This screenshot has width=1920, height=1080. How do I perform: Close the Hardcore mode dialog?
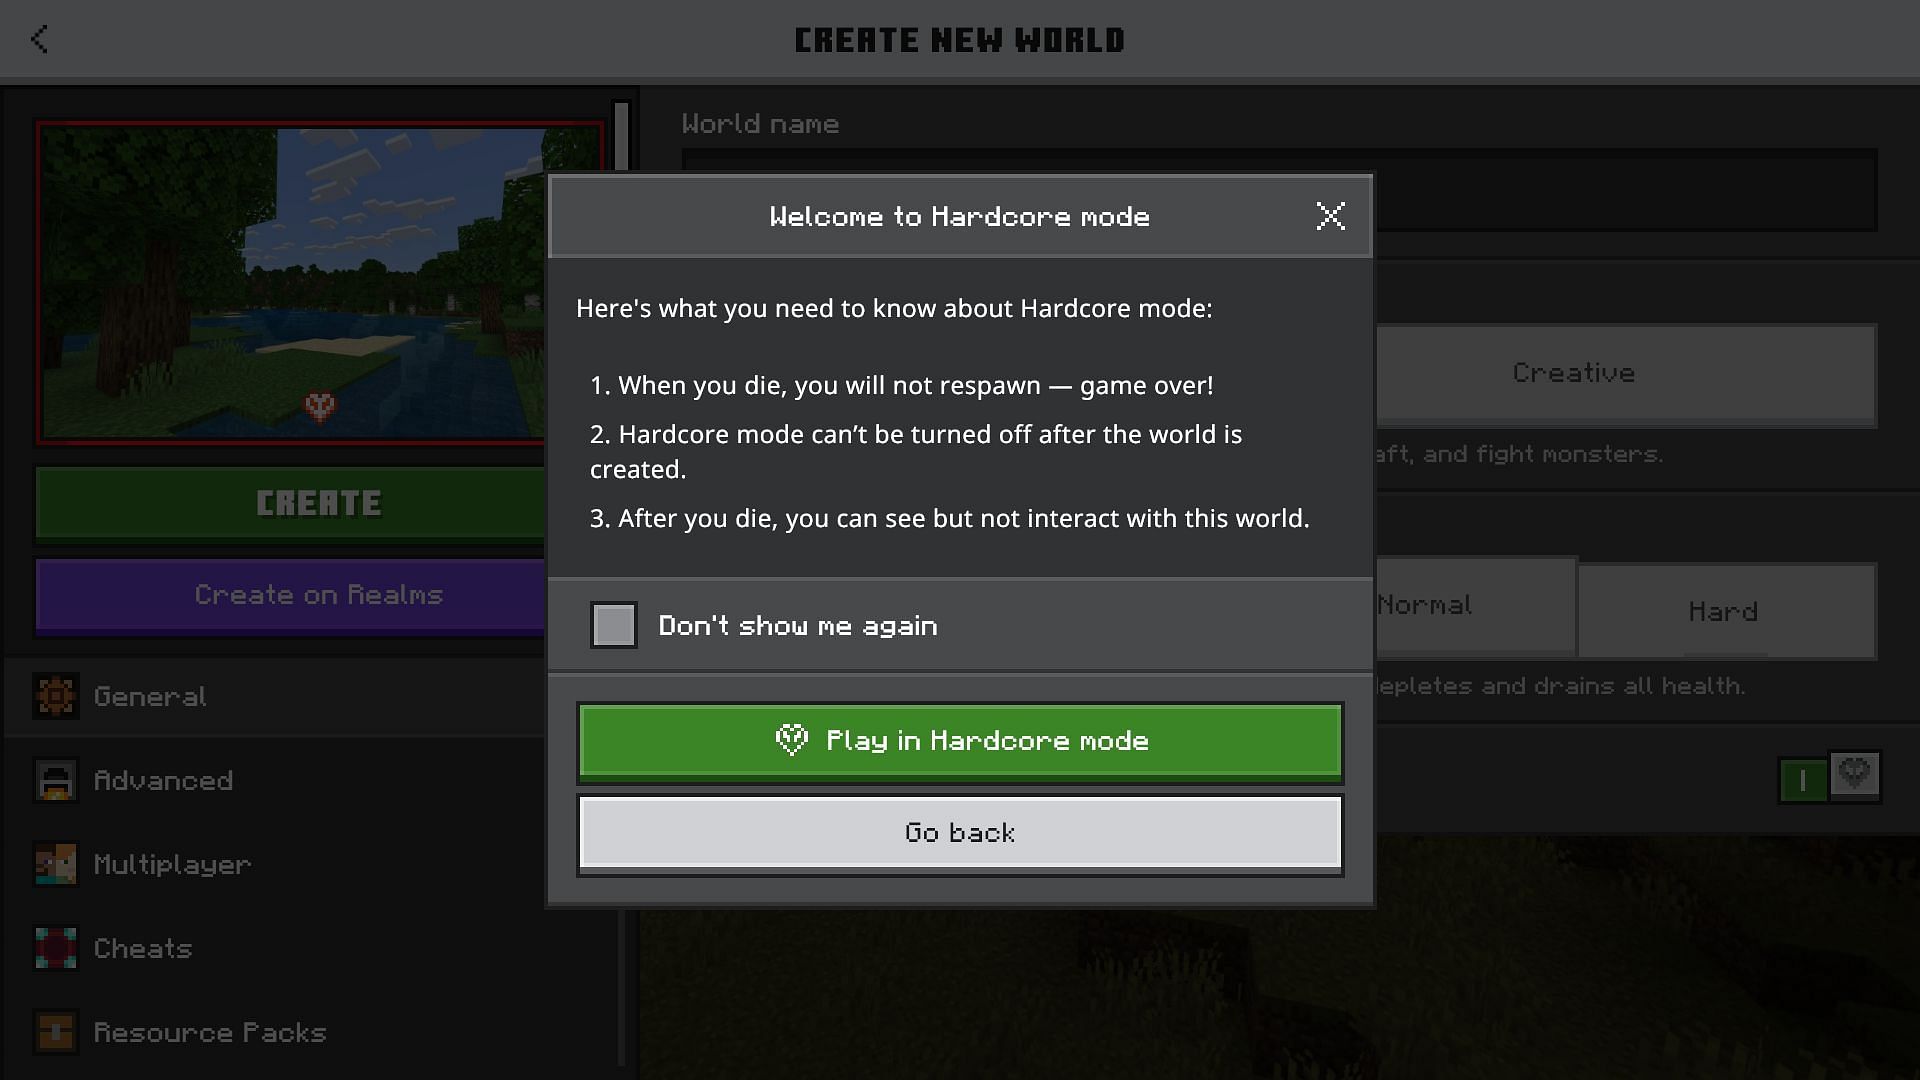coord(1331,215)
